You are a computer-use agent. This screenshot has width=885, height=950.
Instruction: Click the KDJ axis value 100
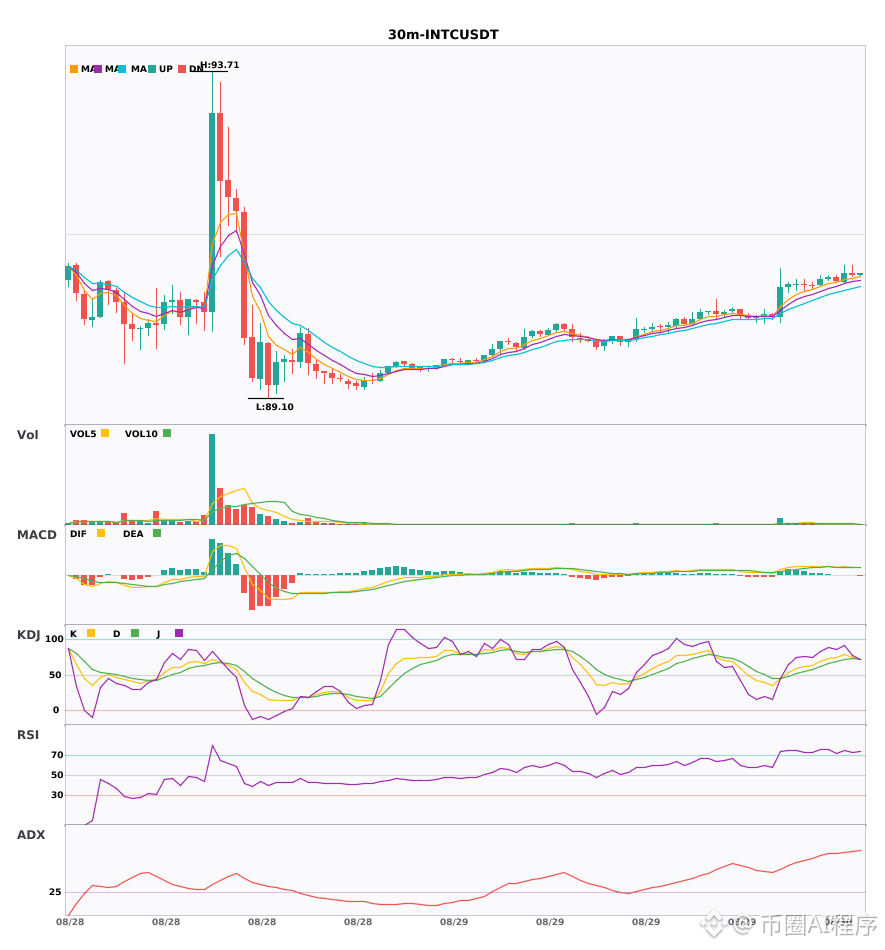[54, 639]
